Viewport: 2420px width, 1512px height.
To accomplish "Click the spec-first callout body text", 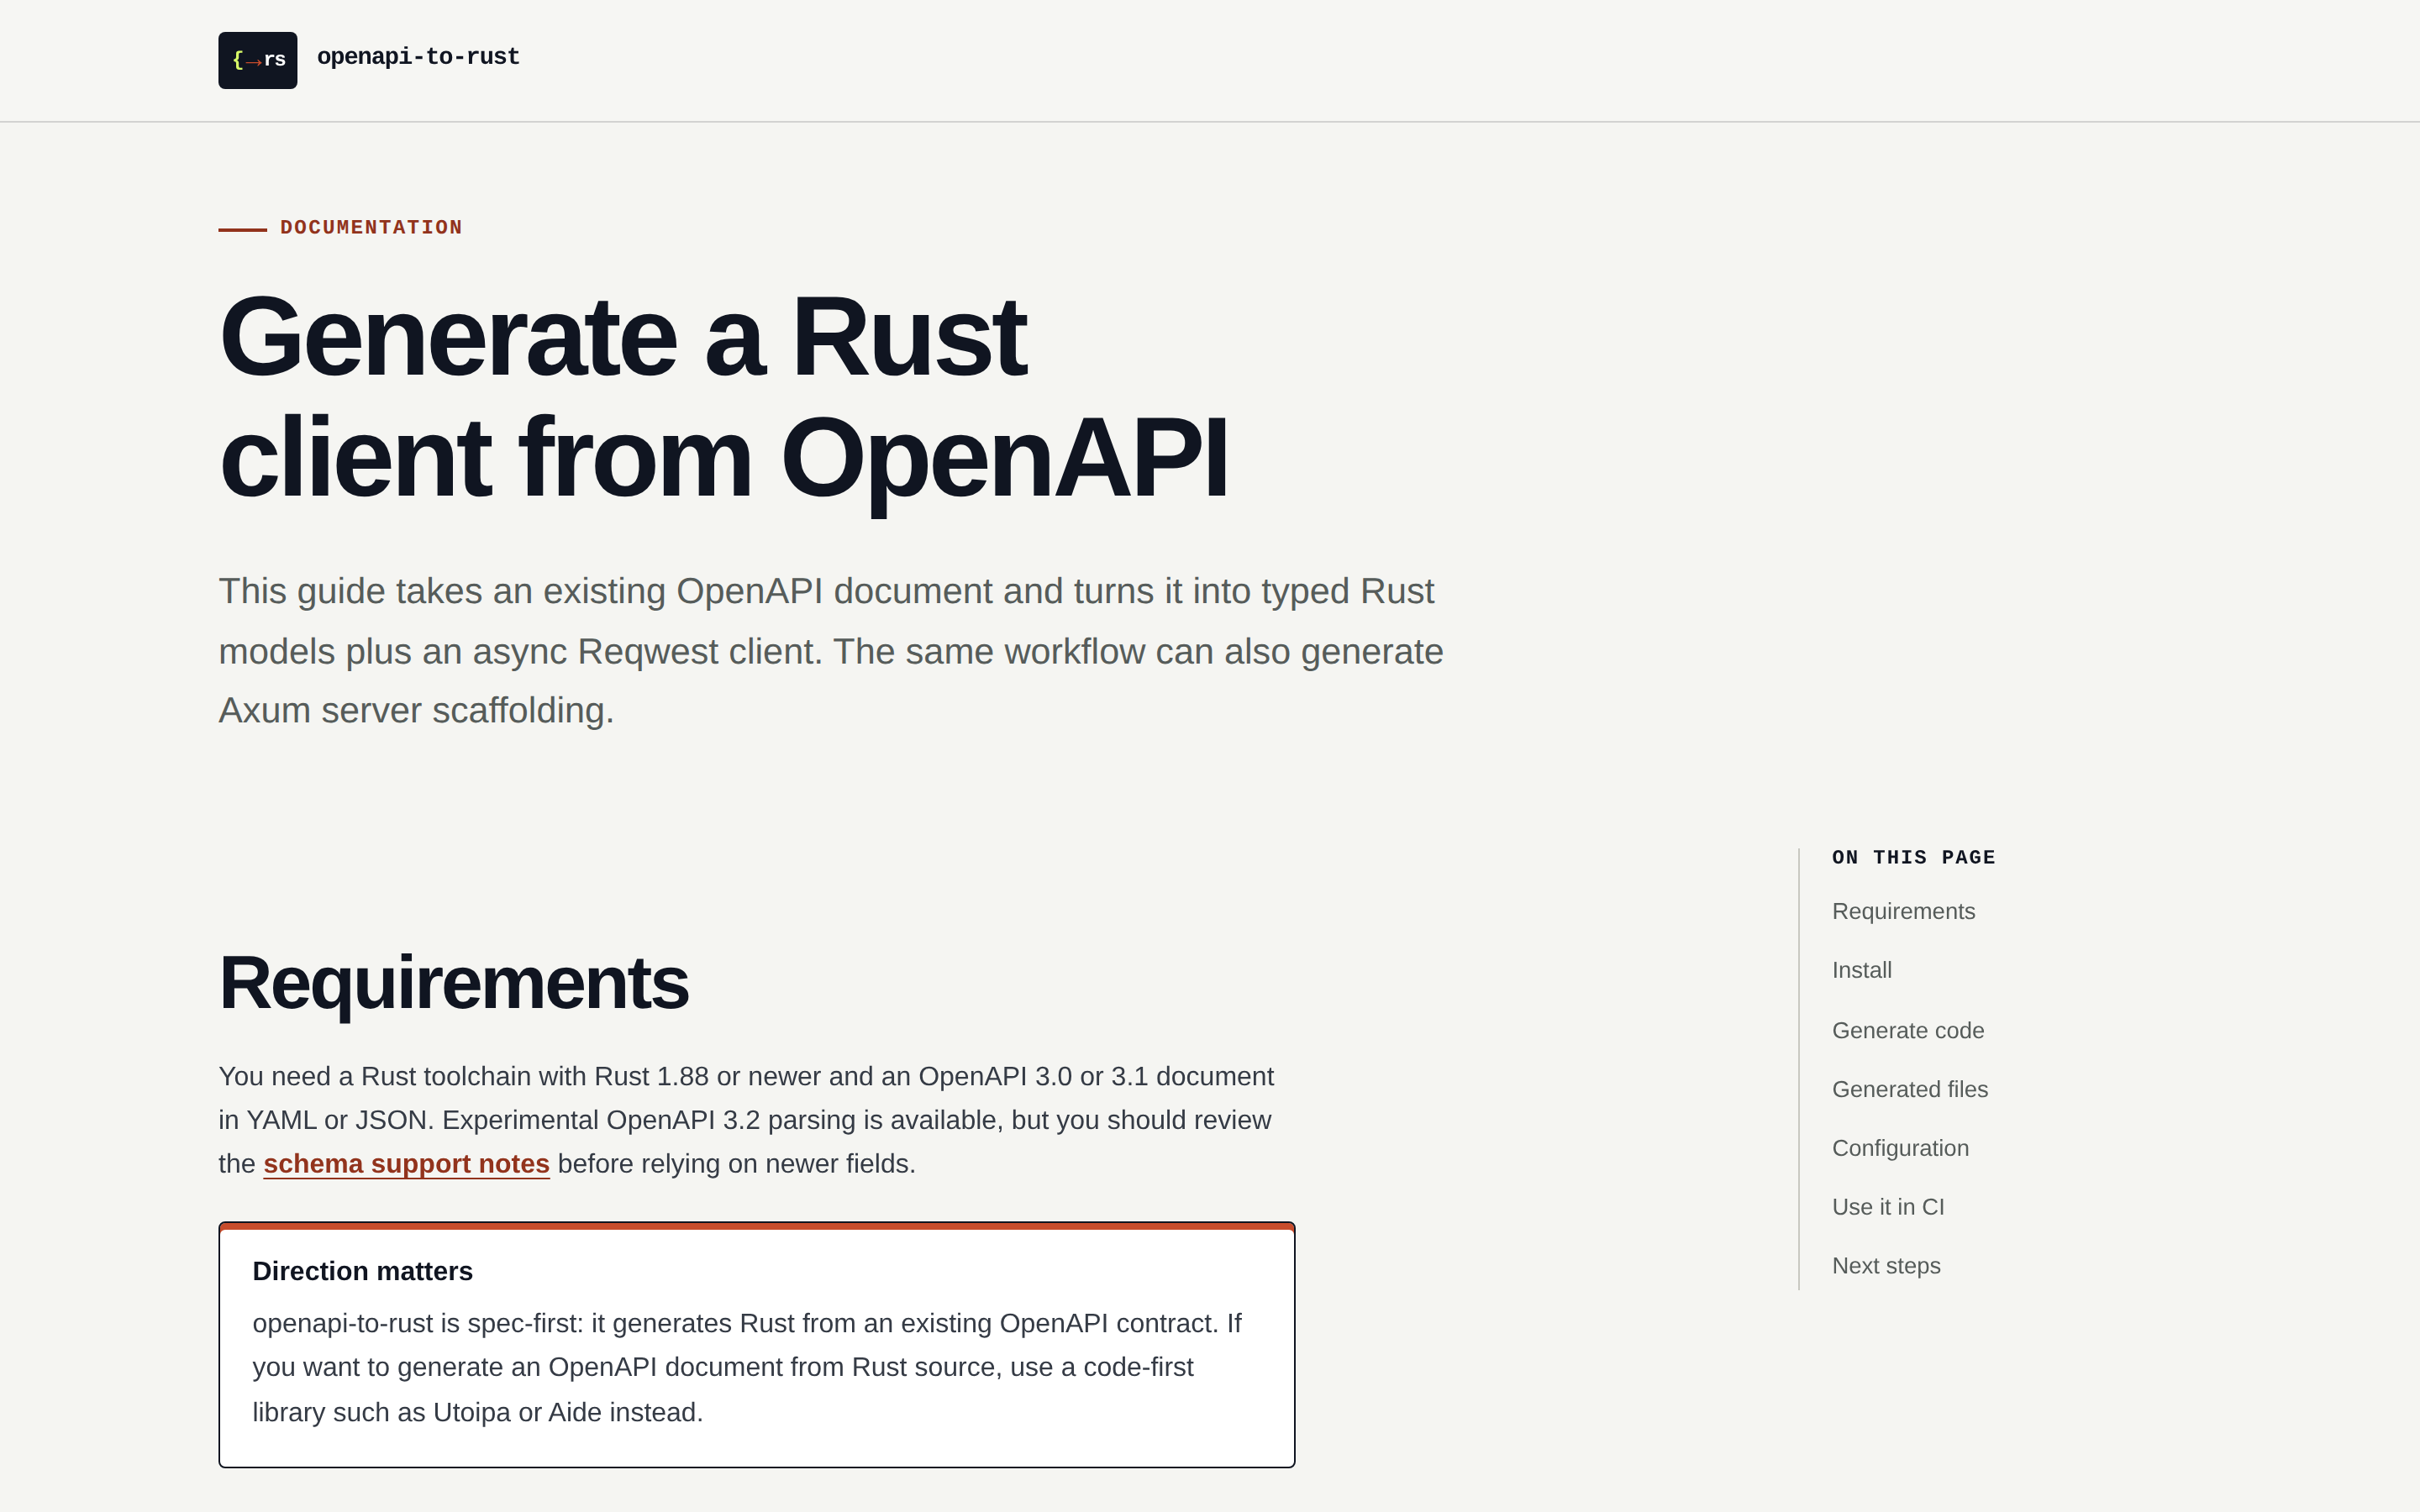I will click(x=746, y=1367).
